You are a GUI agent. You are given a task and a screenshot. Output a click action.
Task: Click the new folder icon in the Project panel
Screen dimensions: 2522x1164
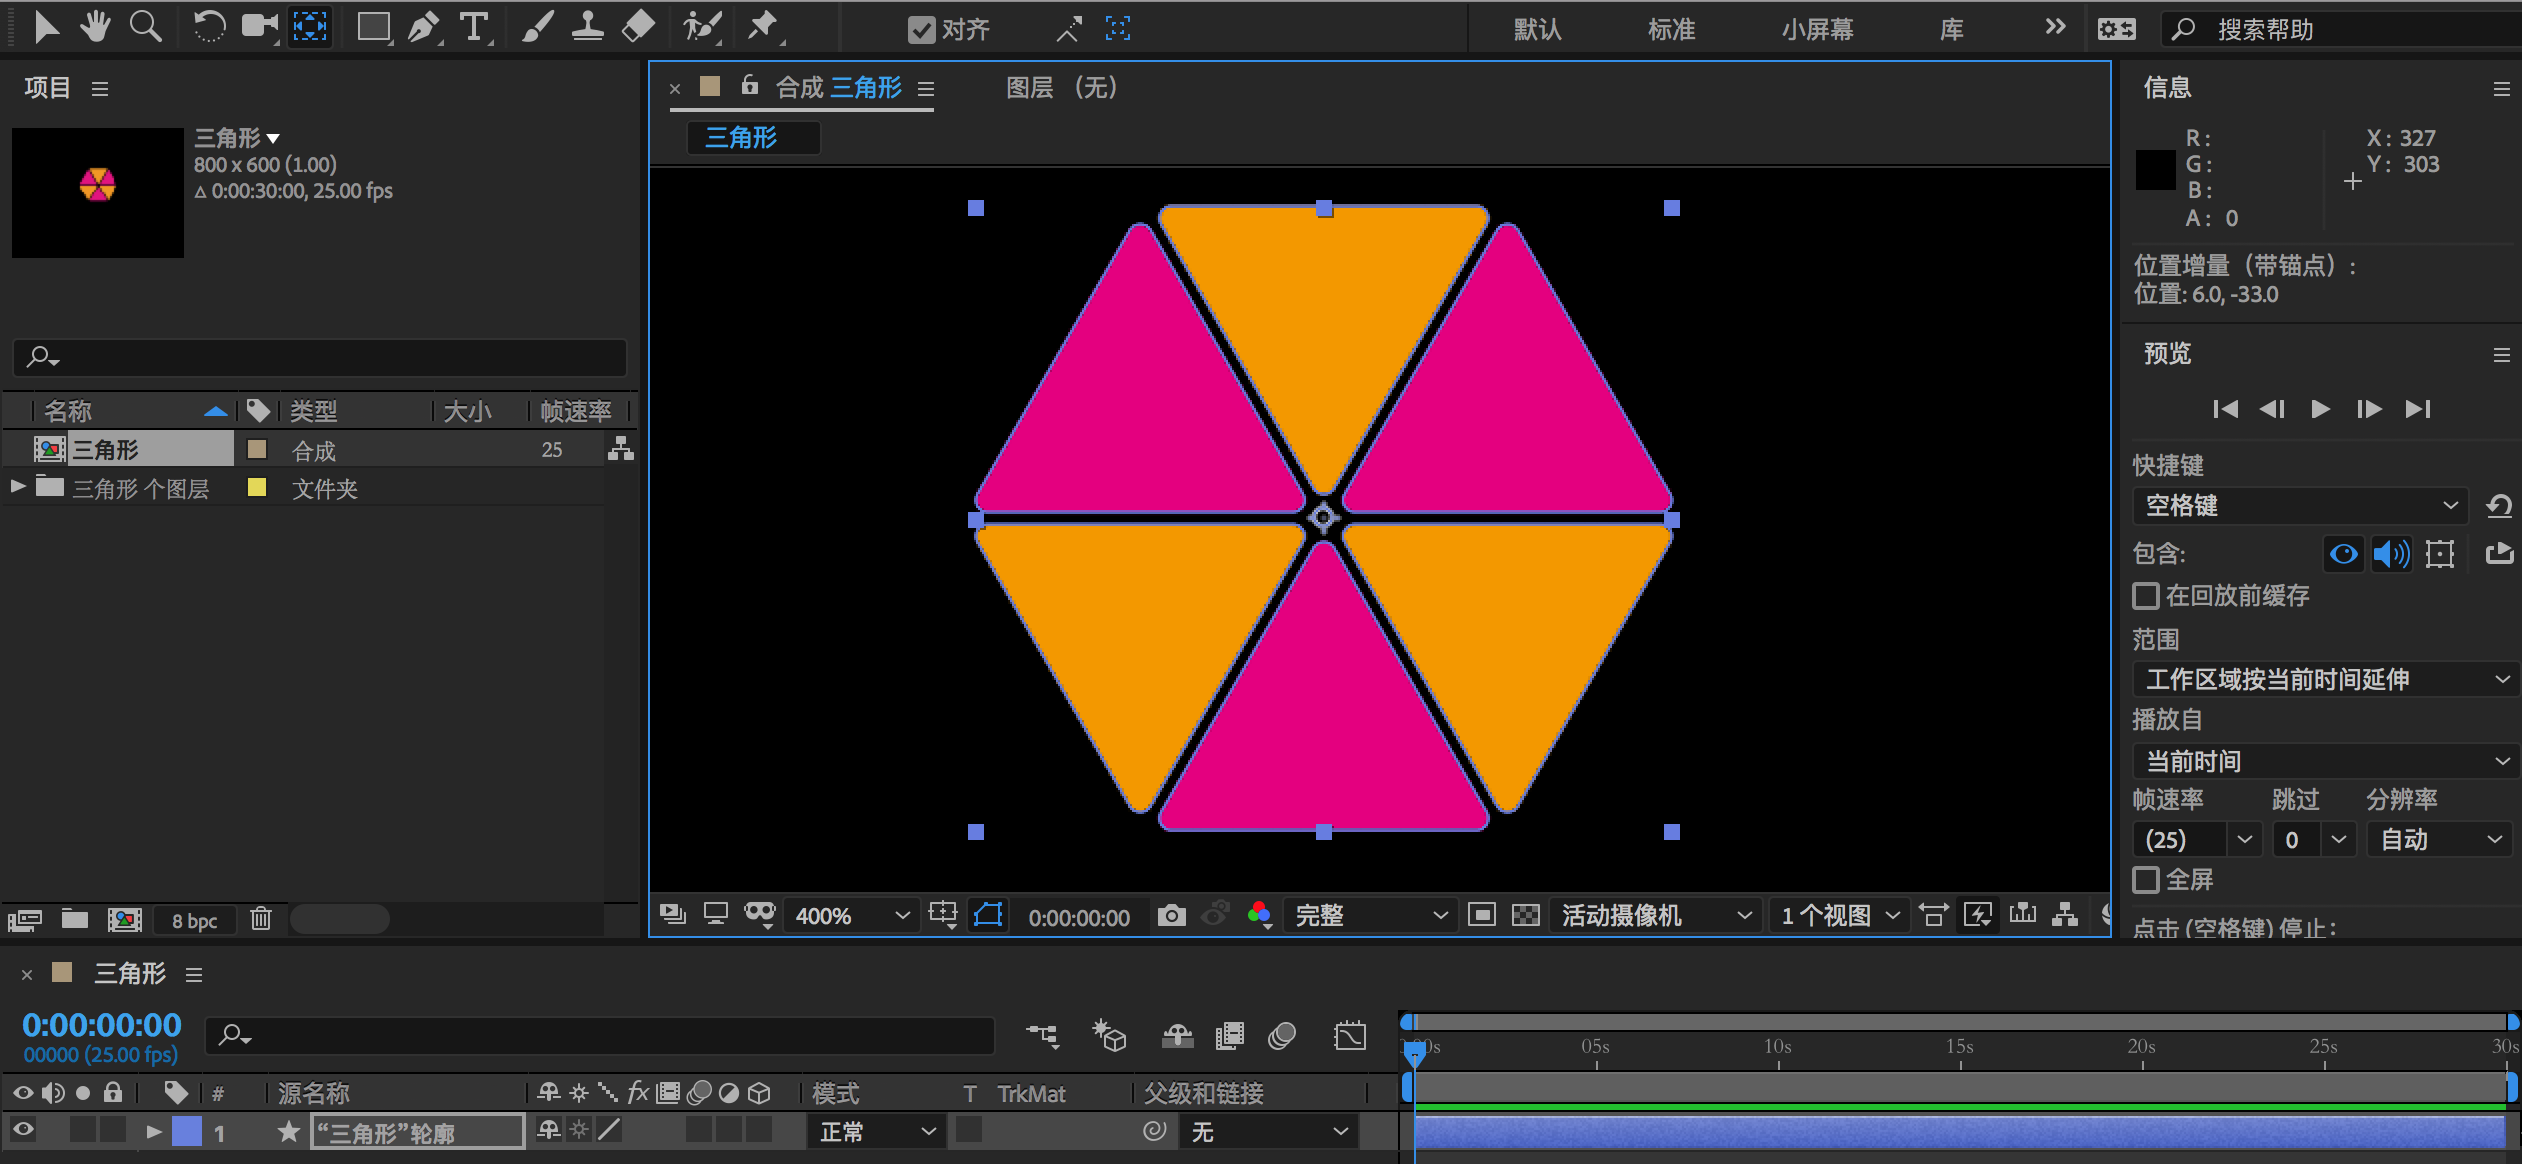75,919
